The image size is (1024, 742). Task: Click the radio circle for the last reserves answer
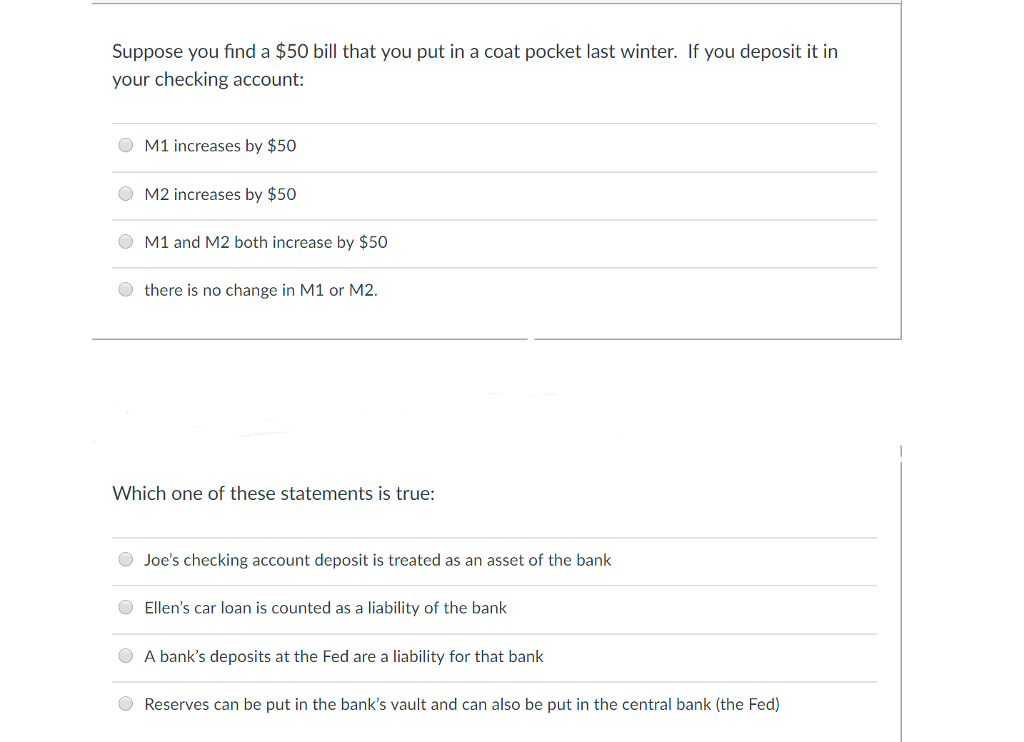(x=125, y=703)
